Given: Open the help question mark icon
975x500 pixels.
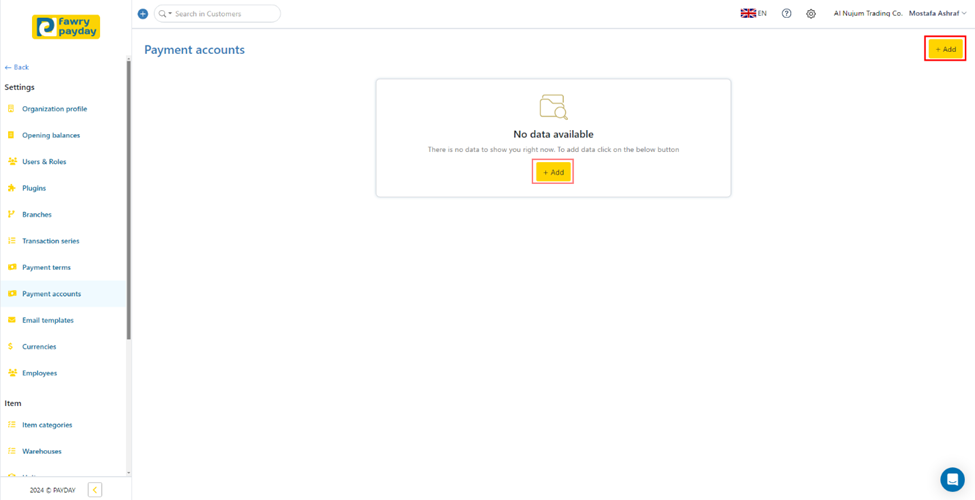Looking at the screenshot, I should click(786, 14).
